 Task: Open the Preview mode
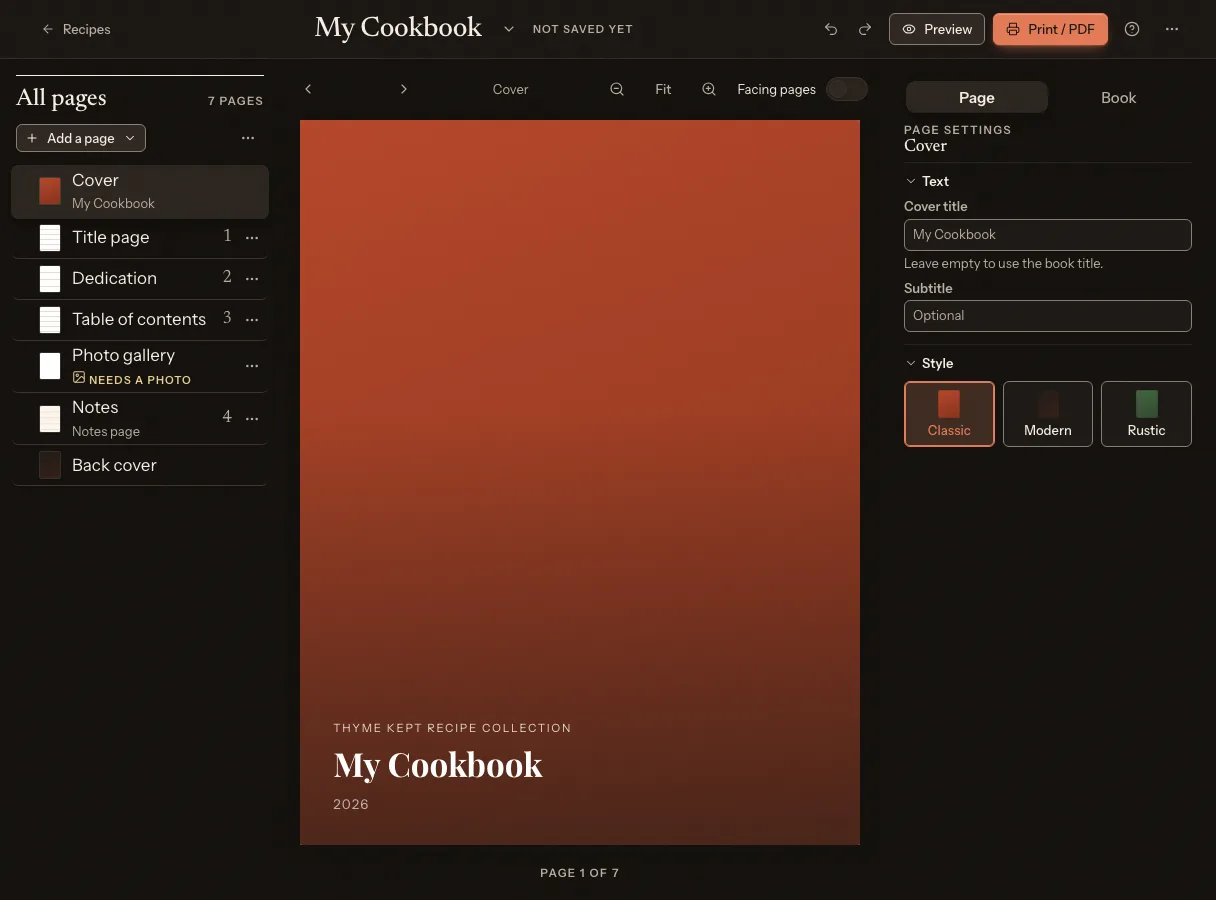coord(937,29)
